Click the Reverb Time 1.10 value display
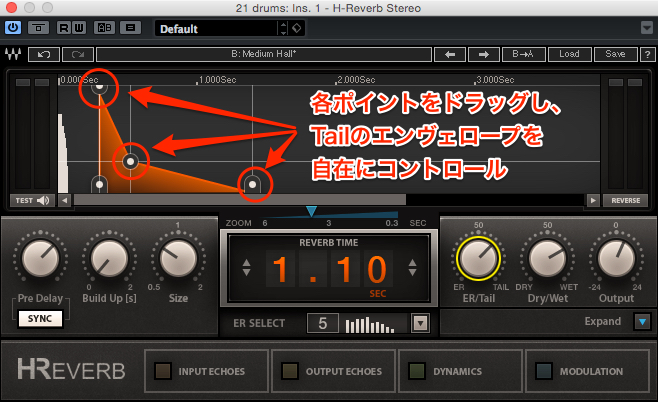This screenshot has height=402, width=658. [329, 269]
